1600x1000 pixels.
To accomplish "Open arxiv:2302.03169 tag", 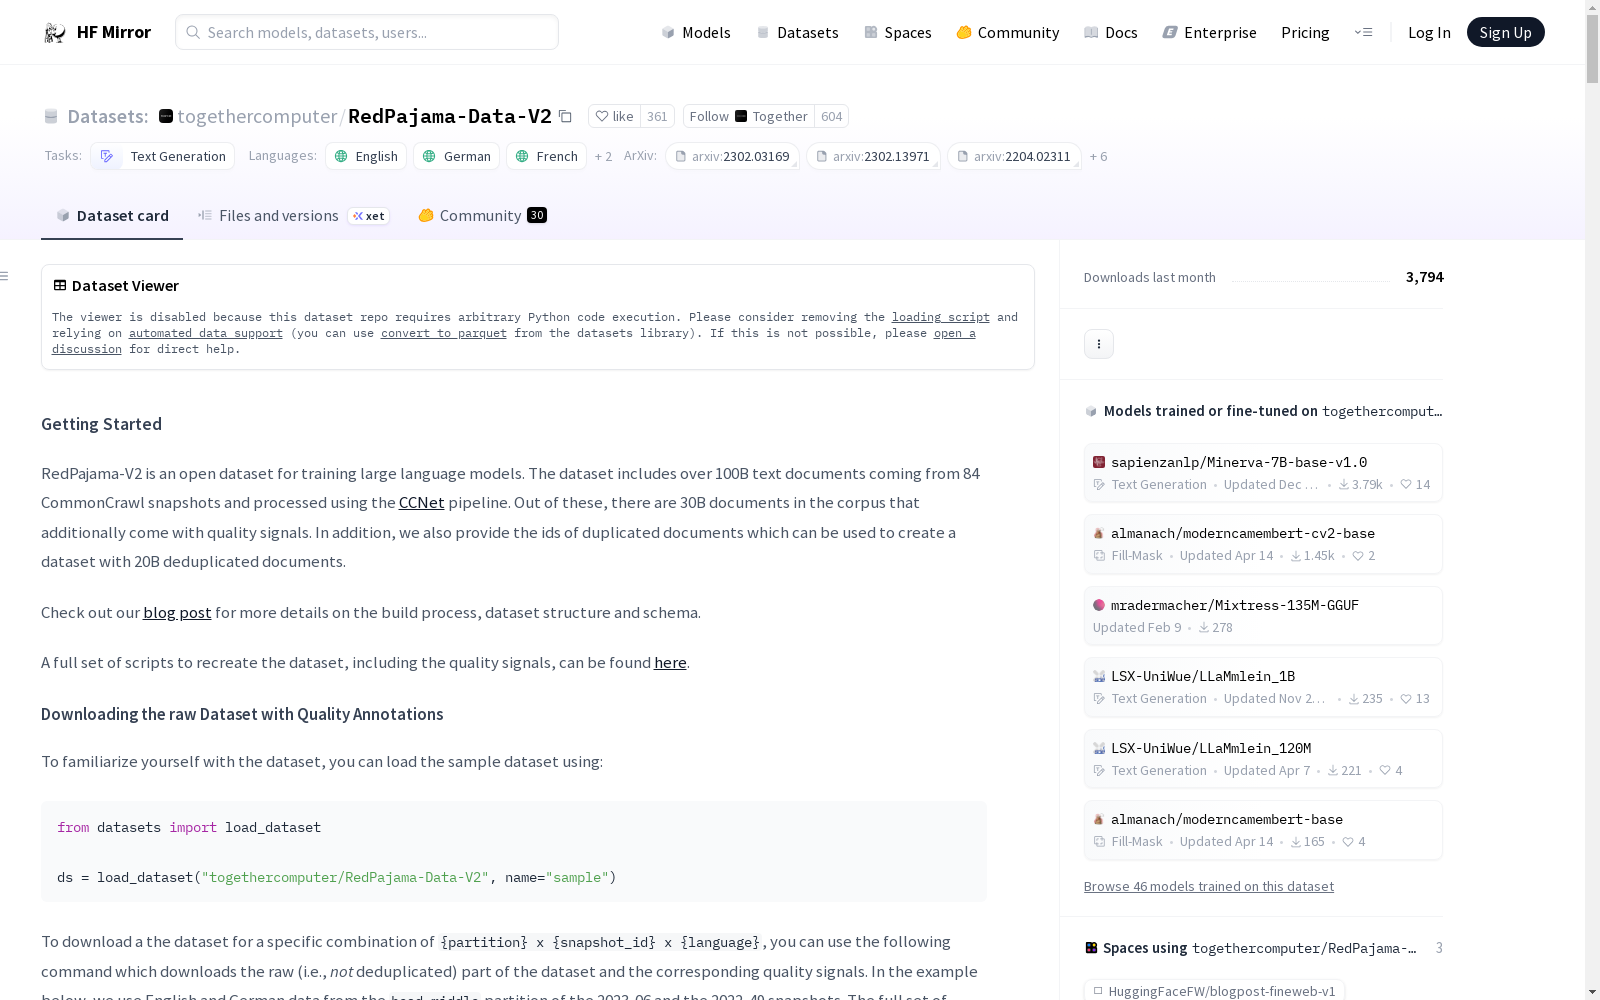I will click(732, 156).
